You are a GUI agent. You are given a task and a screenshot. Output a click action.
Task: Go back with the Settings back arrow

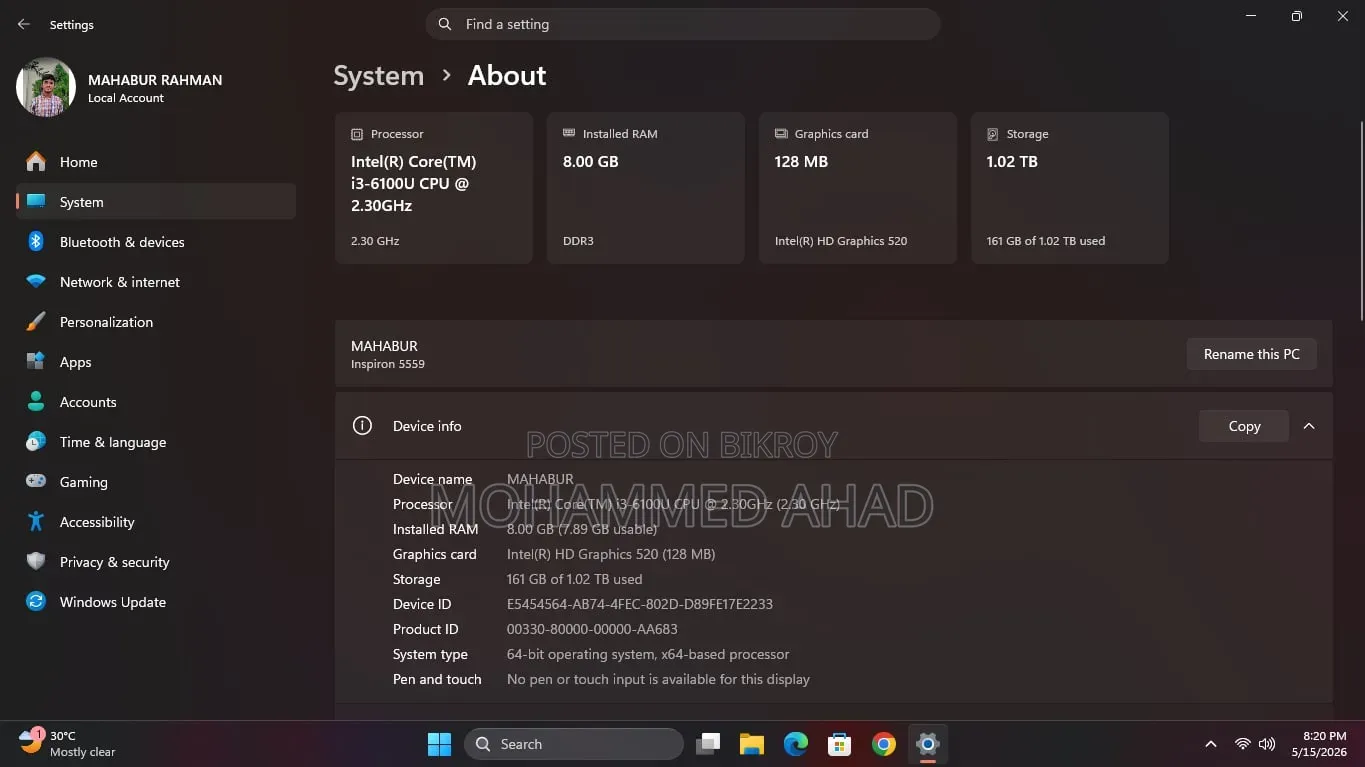(24, 24)
